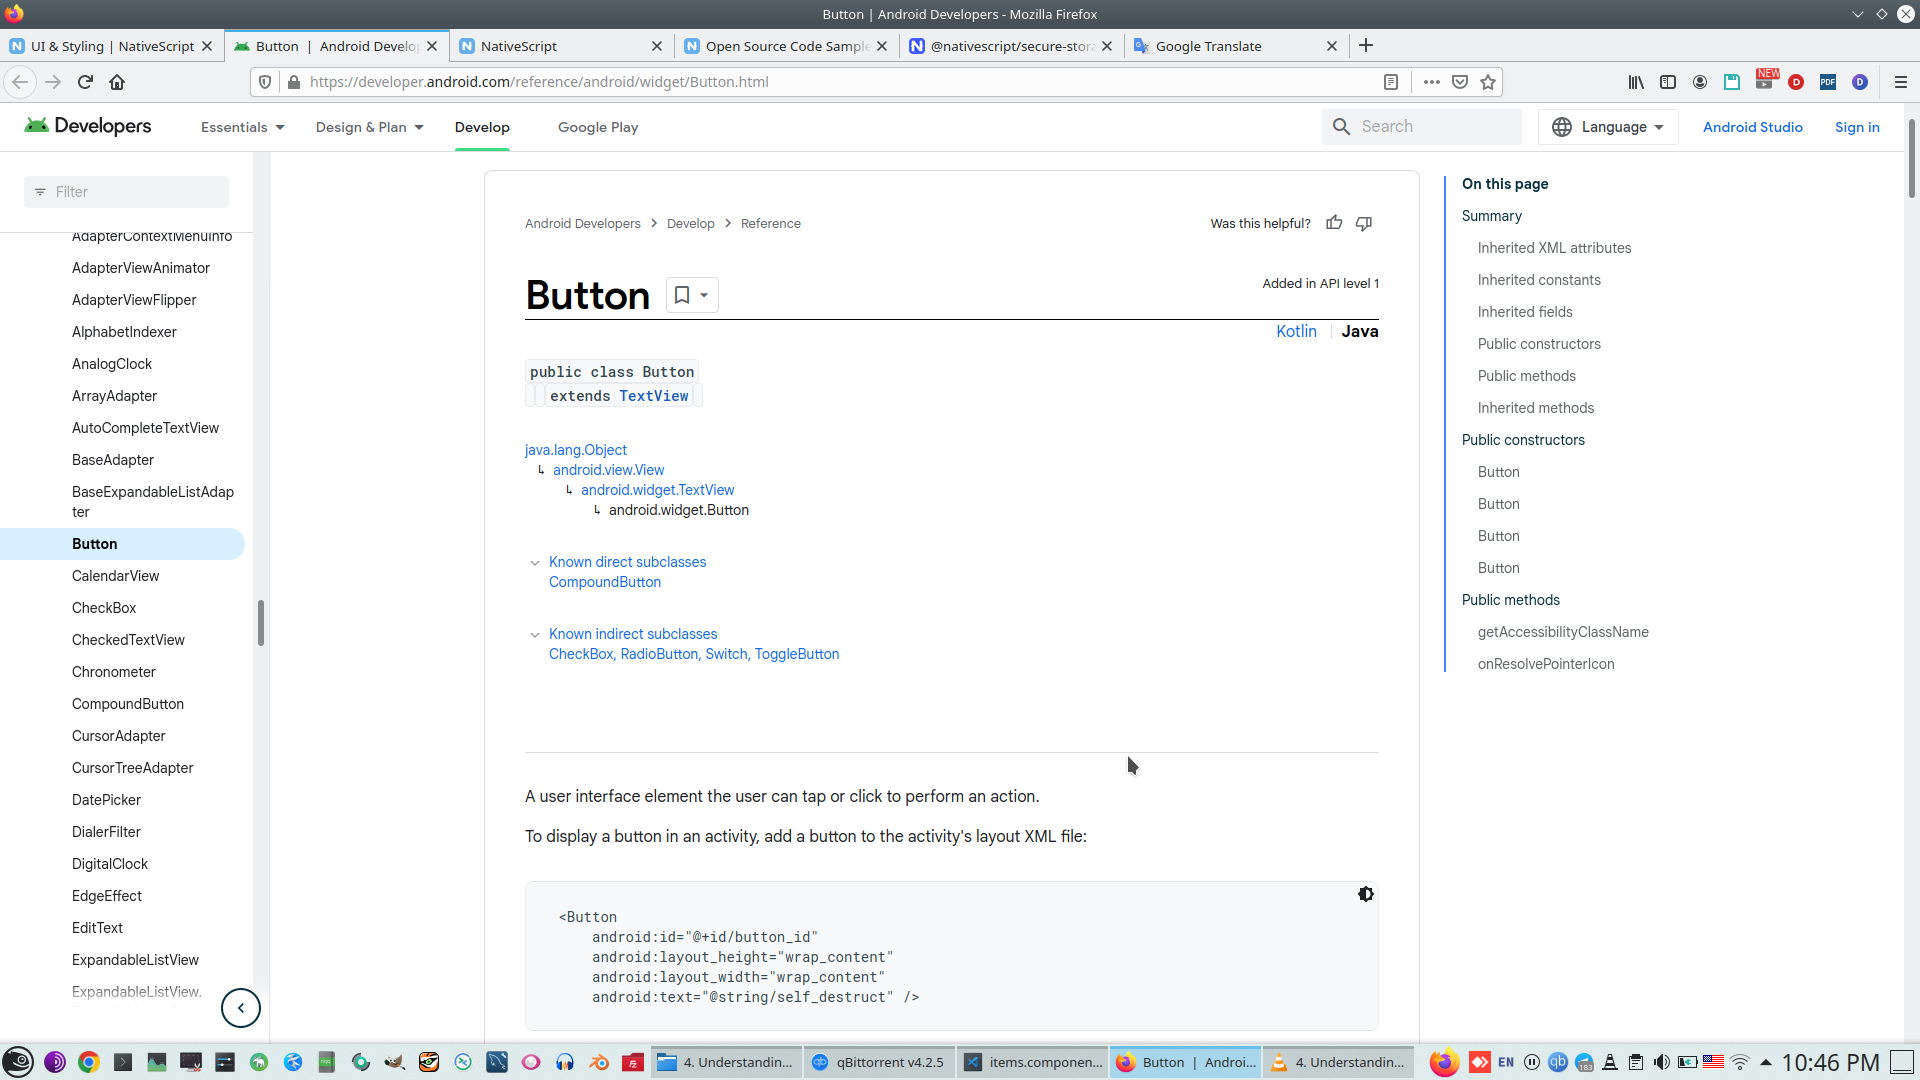1920x1080 pixels.
Task: Click the developer site Search field
Action: (x=1432, y=127)
